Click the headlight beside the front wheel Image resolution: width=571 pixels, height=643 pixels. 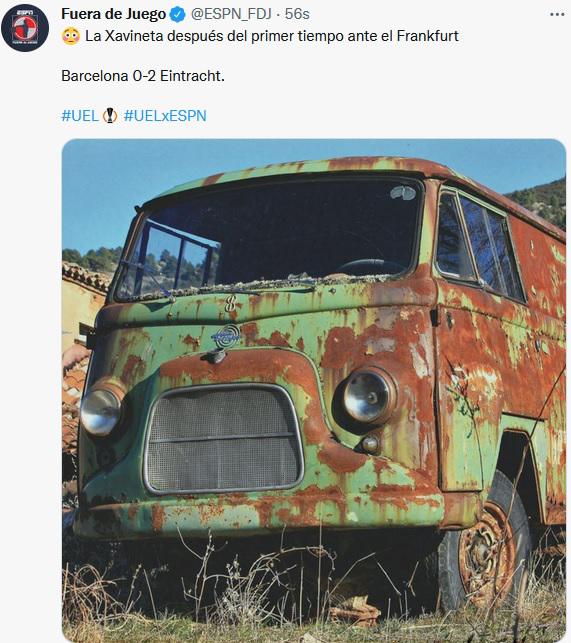[368, 397]
